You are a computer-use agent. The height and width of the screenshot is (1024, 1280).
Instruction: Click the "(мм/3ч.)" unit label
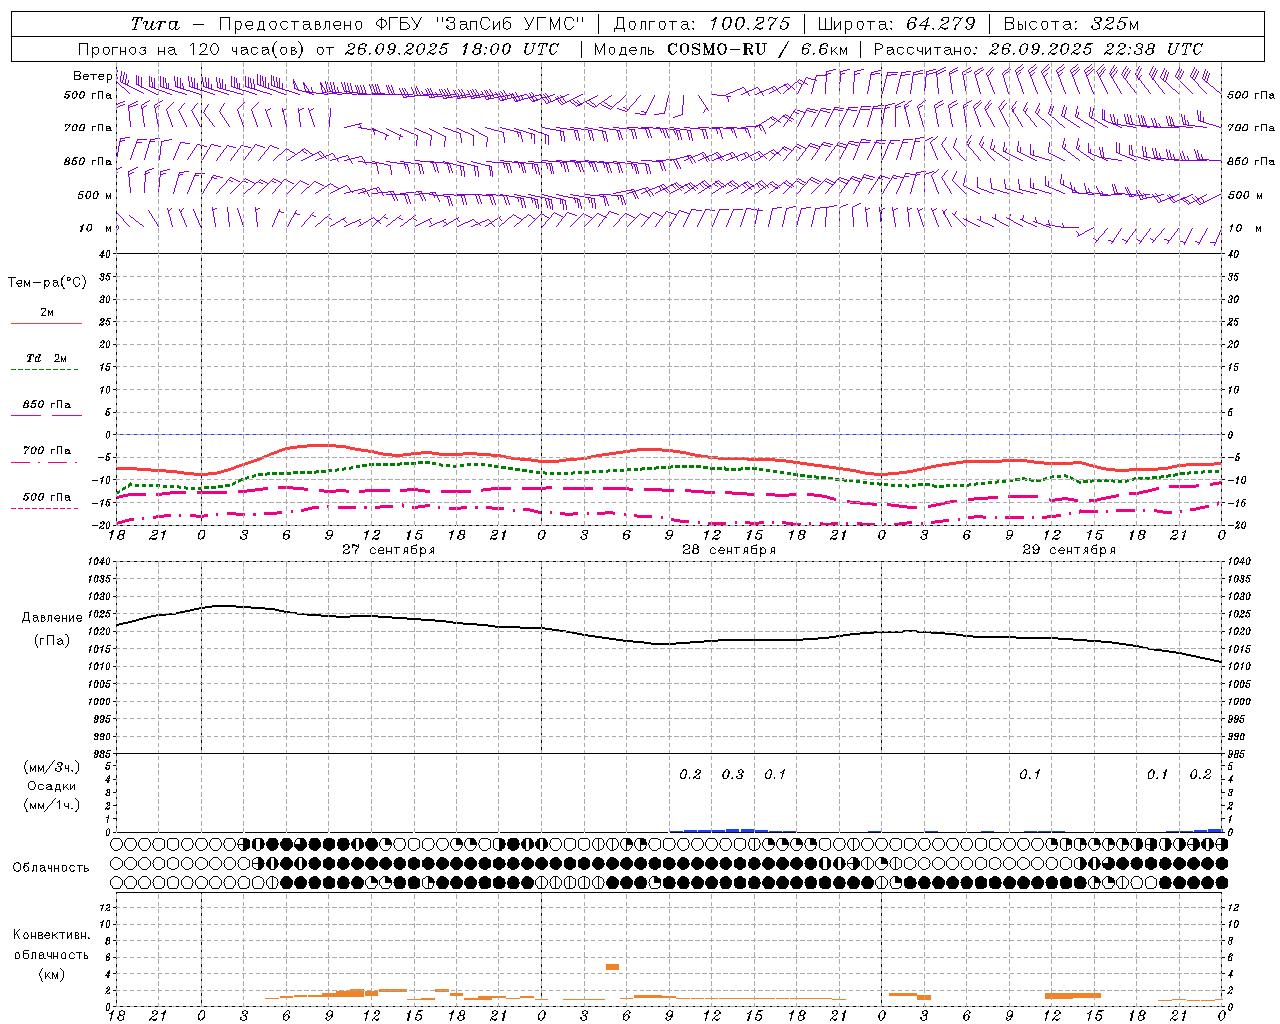51,767
